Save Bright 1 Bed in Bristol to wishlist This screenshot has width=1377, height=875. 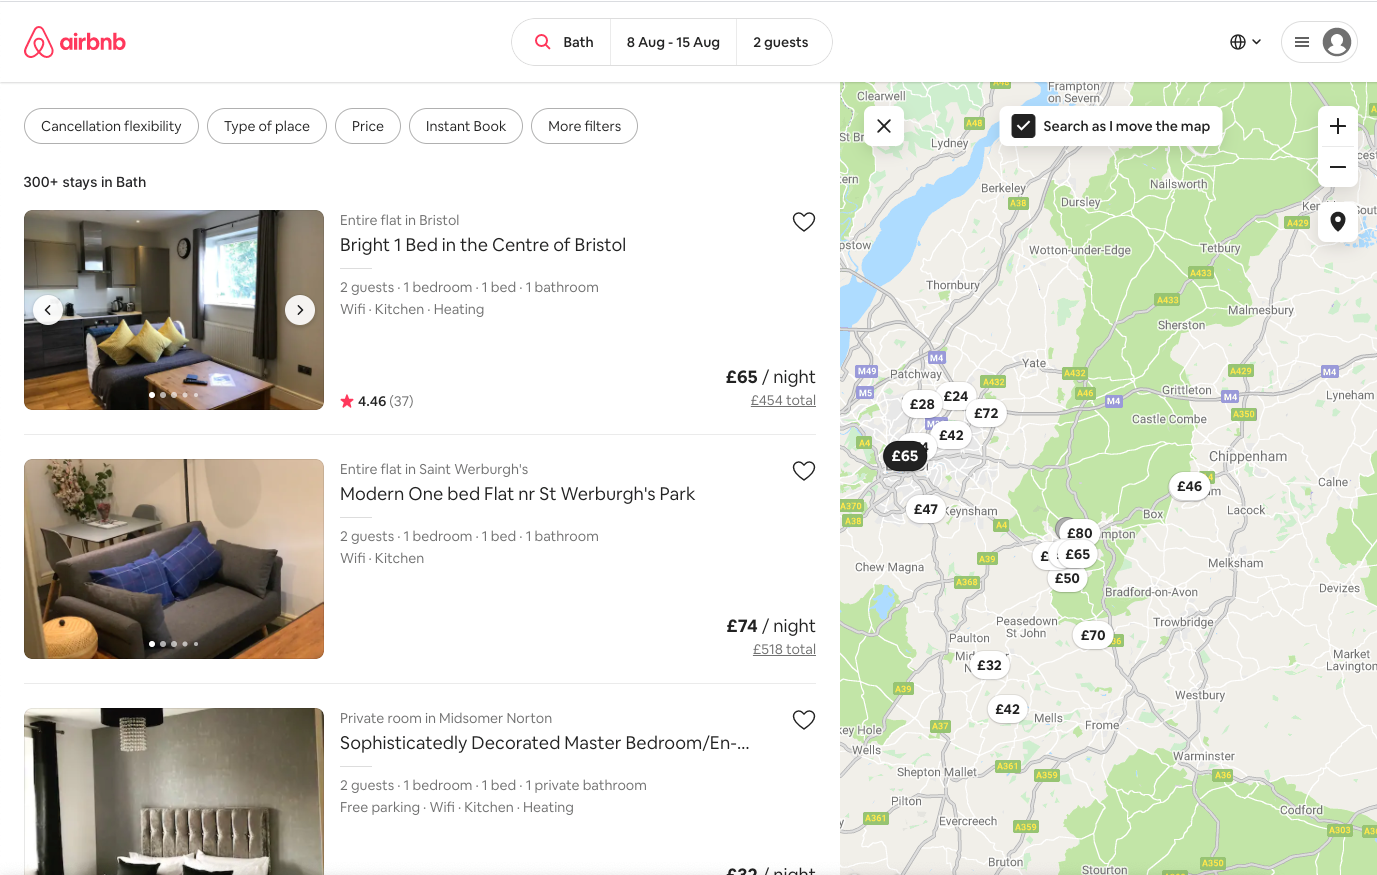coord(804,222)
